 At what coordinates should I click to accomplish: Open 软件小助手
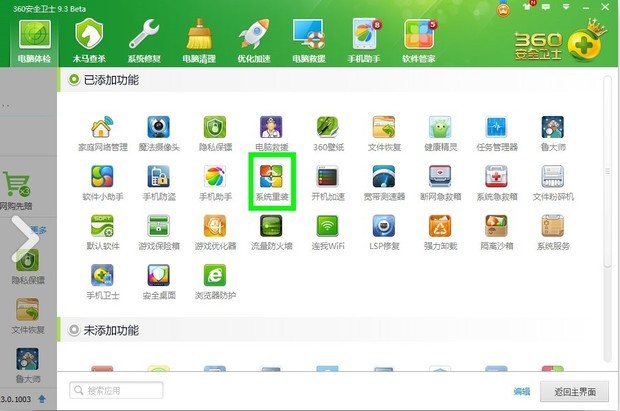click(x=102, y=183)
